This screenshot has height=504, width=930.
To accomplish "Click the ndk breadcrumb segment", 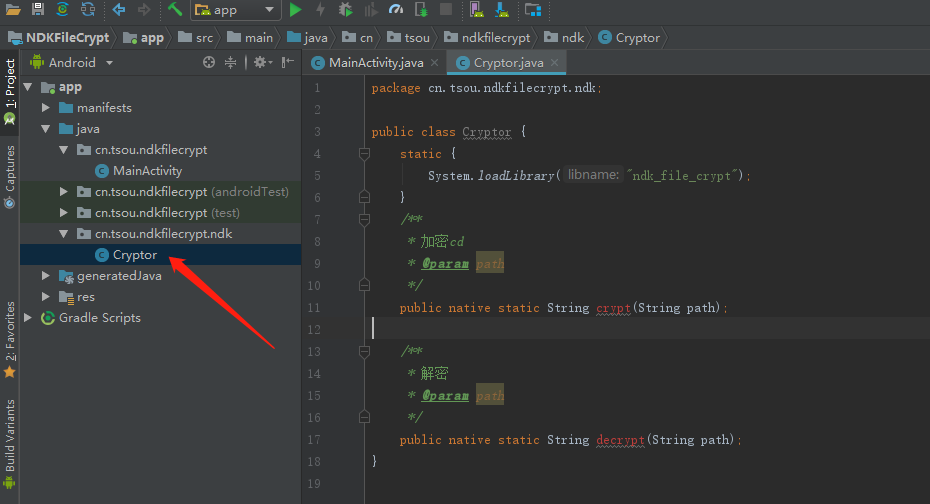I will click(x=564, y=38).
